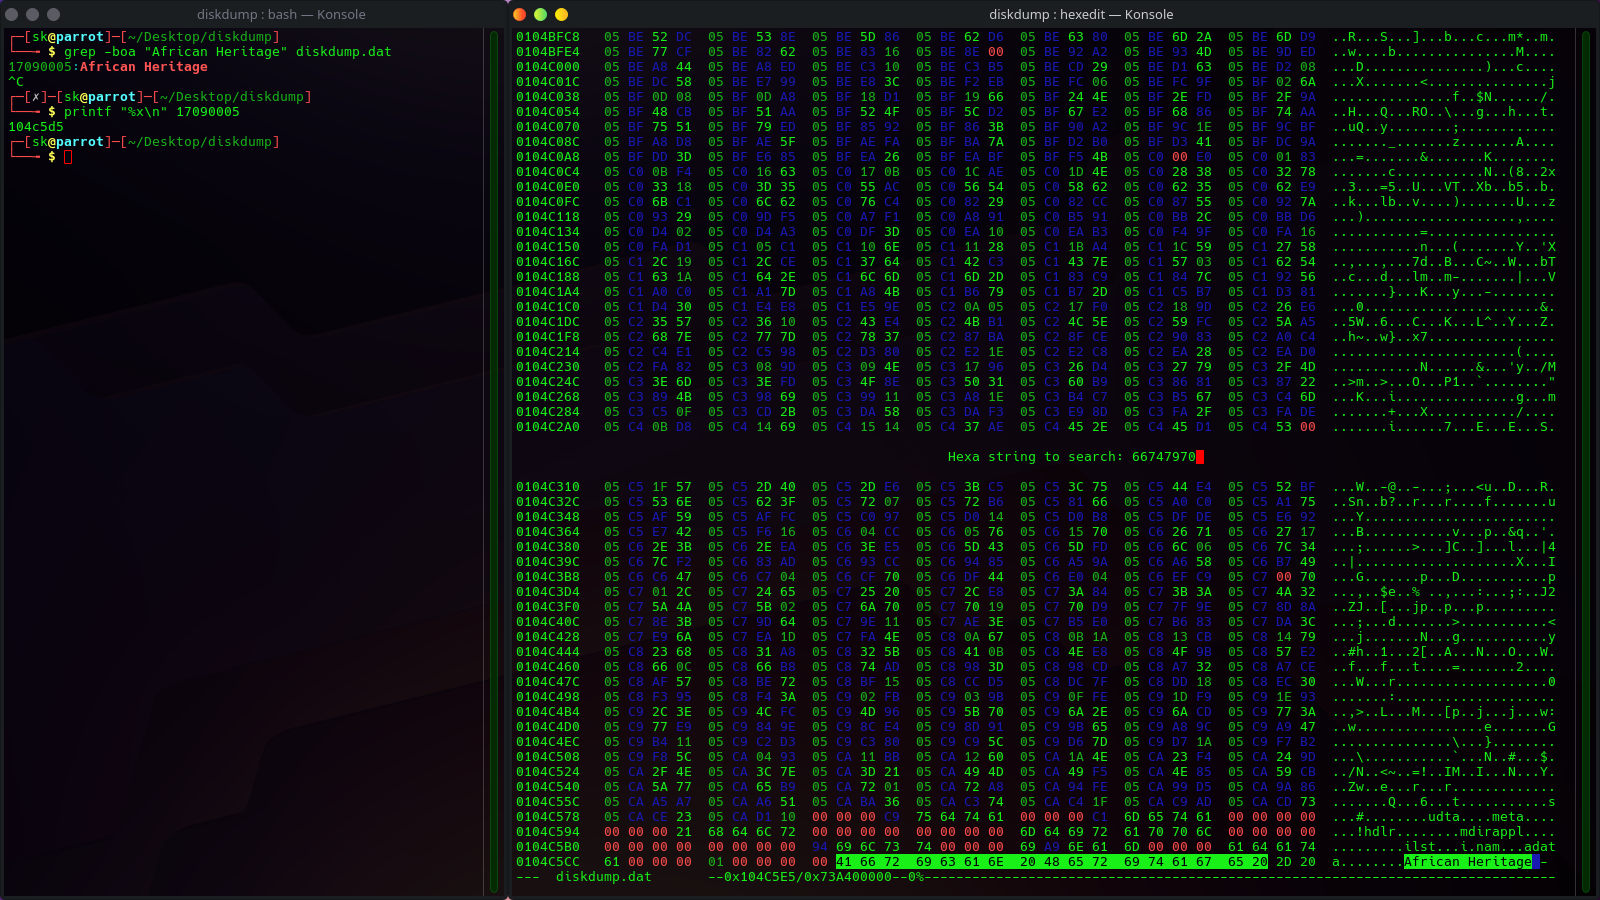This screenshot has height=900, width=1600.
Task: Click offset address 0104C594
Action: pyautogui.click(x=548, y=832)
